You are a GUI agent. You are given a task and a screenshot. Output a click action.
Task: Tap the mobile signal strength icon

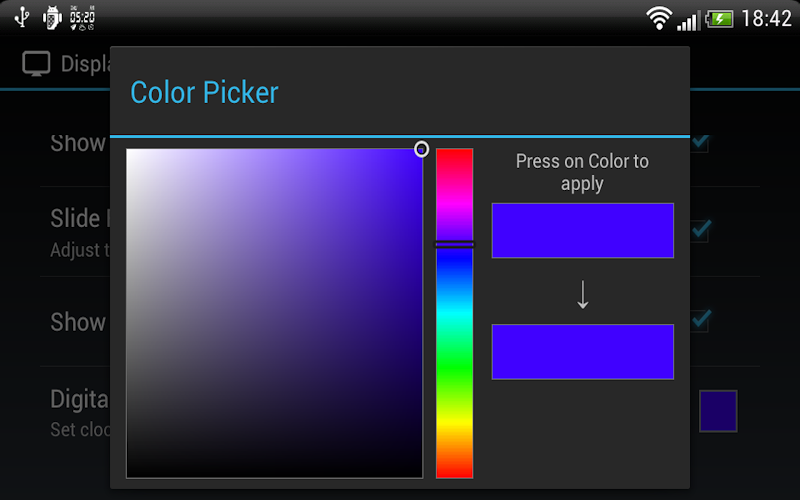688,19
